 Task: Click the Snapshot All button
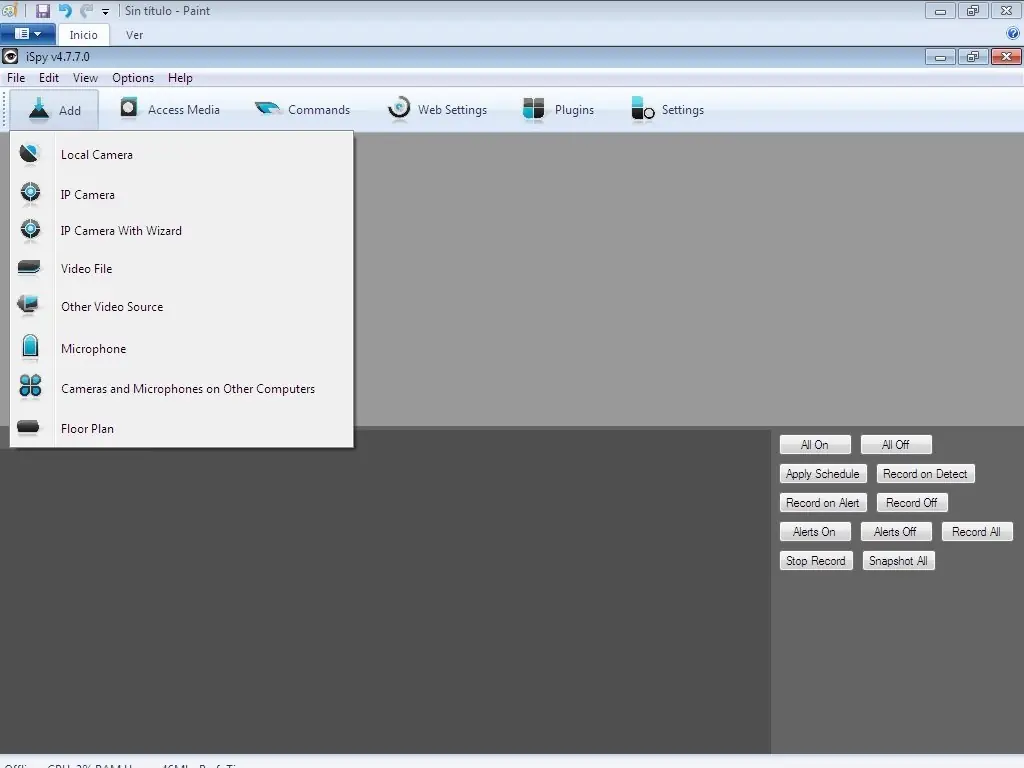[x=899, y=561]
